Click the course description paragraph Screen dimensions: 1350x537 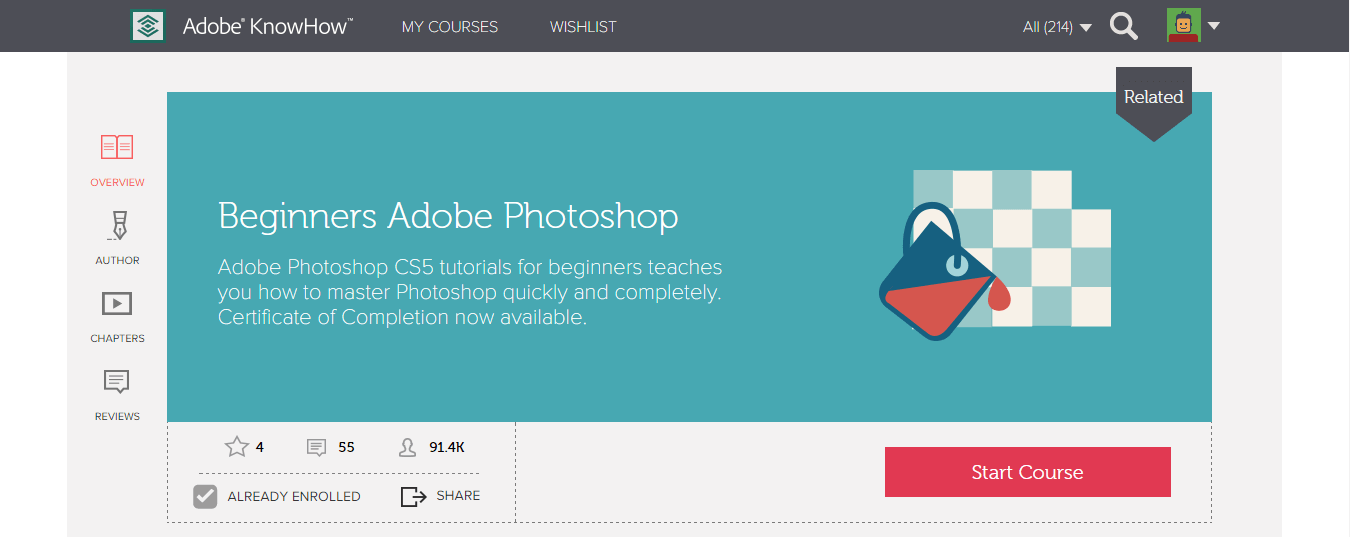(x=470, y=293)
